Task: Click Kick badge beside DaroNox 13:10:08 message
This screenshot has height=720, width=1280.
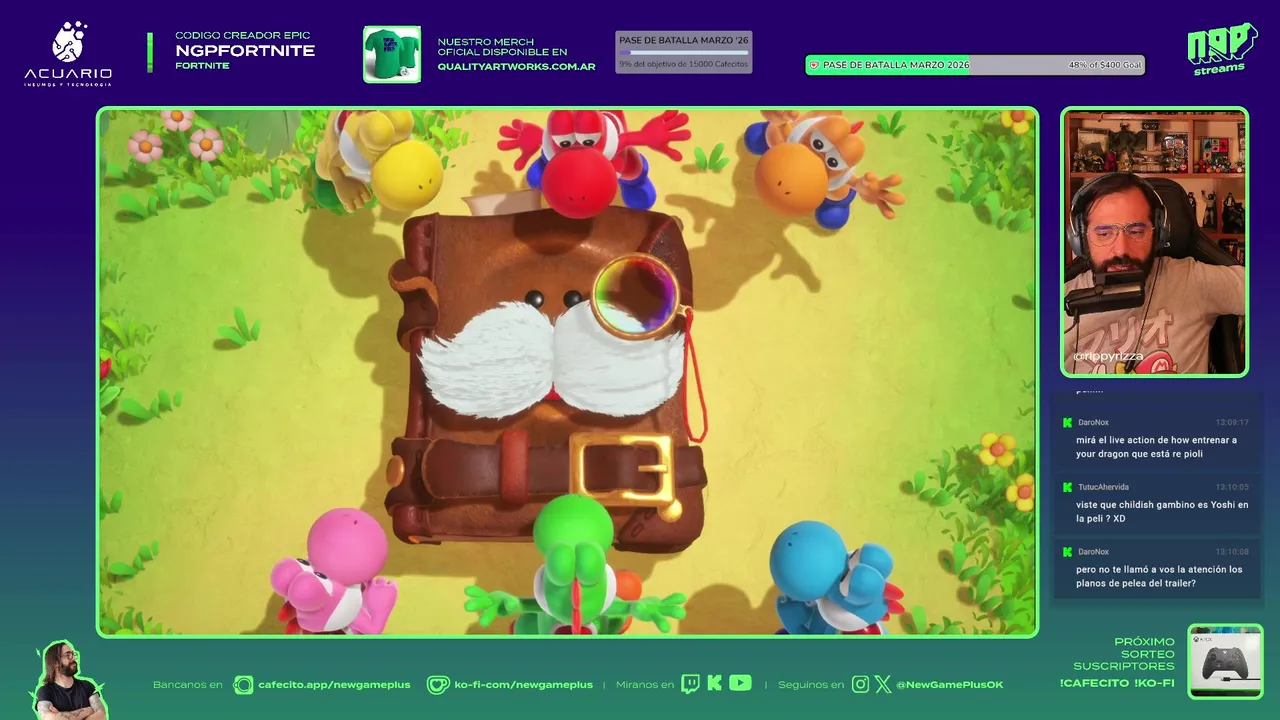Action: pos(1067,552)
